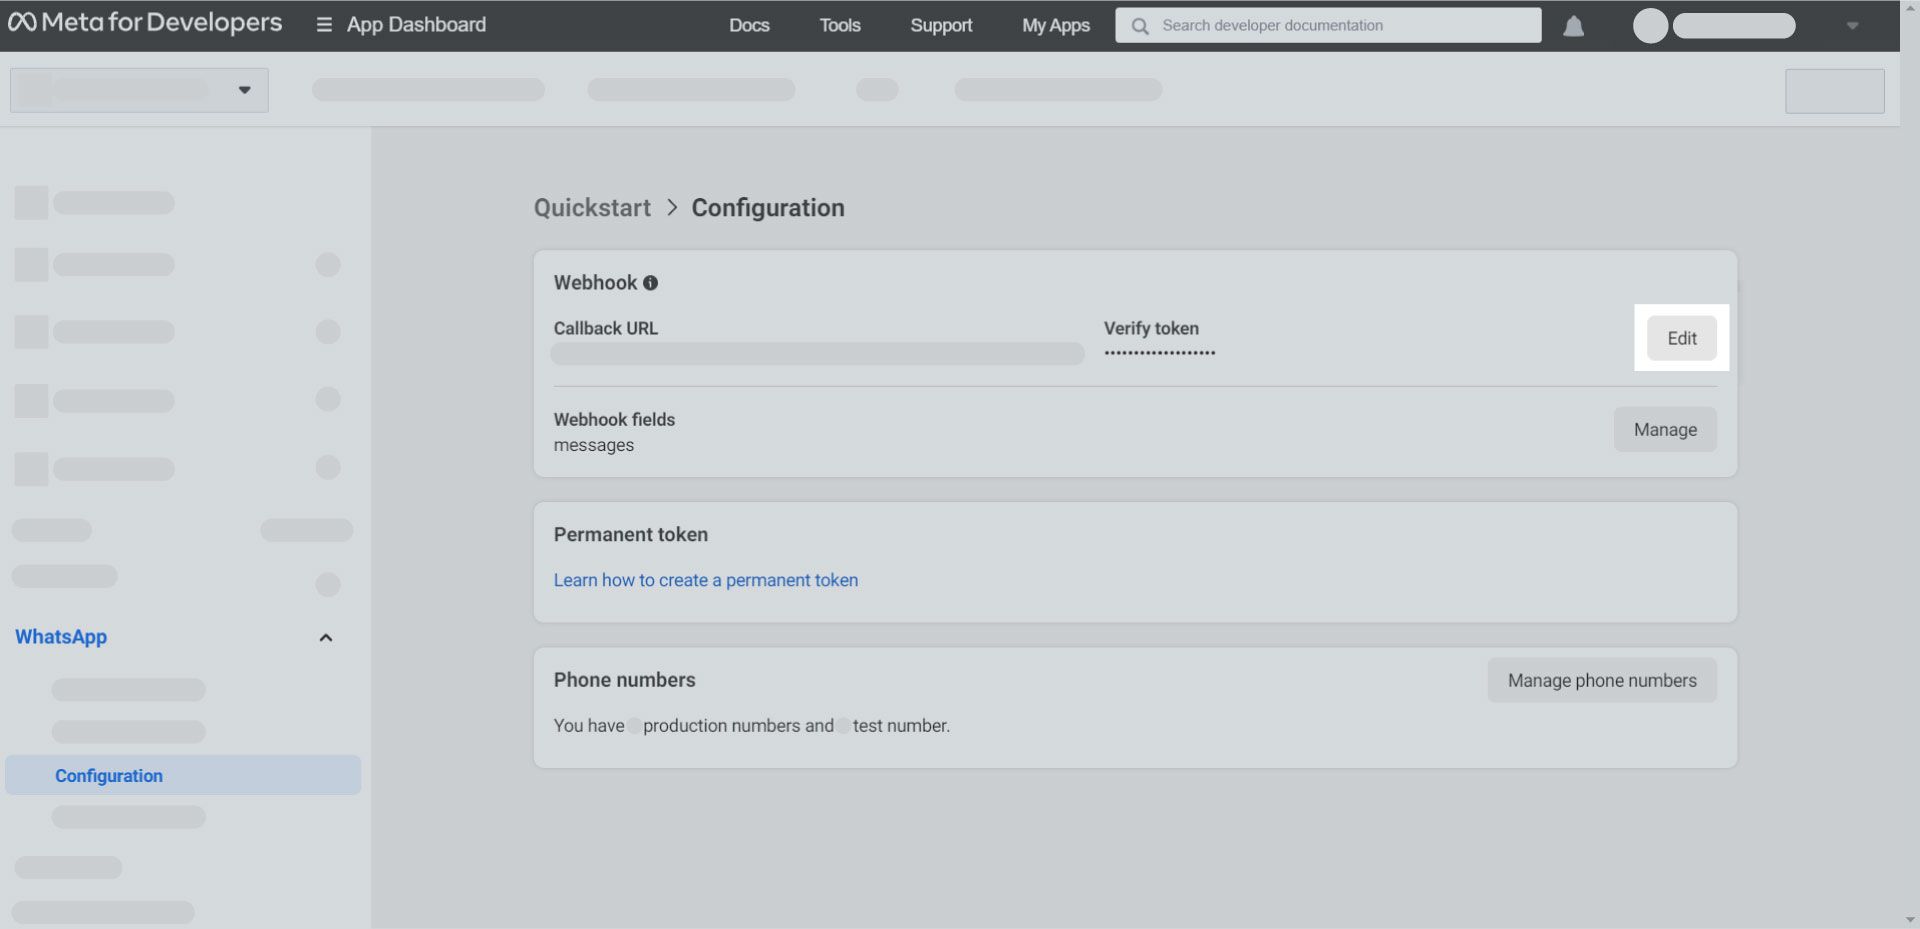Image resolution: width=1920 pixels, height=929 pixels.
Task: Click the Permanent token heading
Action: coord(631,534)
